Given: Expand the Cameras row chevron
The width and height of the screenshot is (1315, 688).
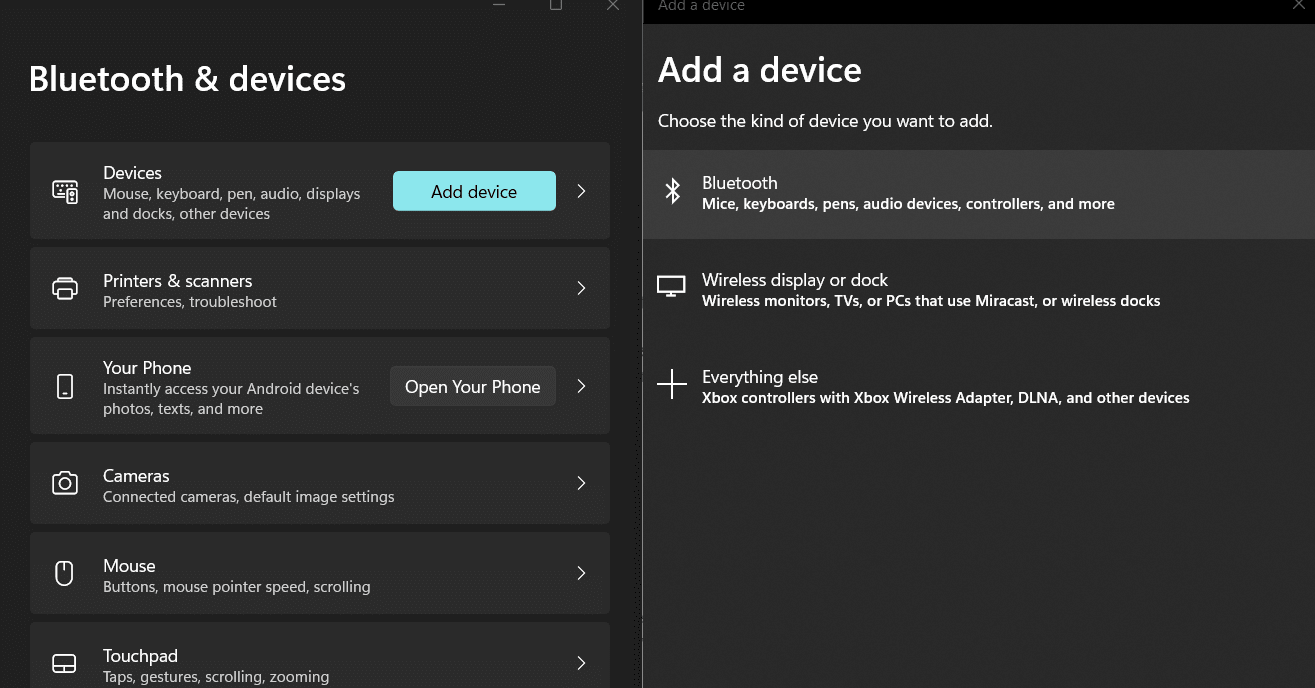Looking at the screenshot, I should coord(581,483).
